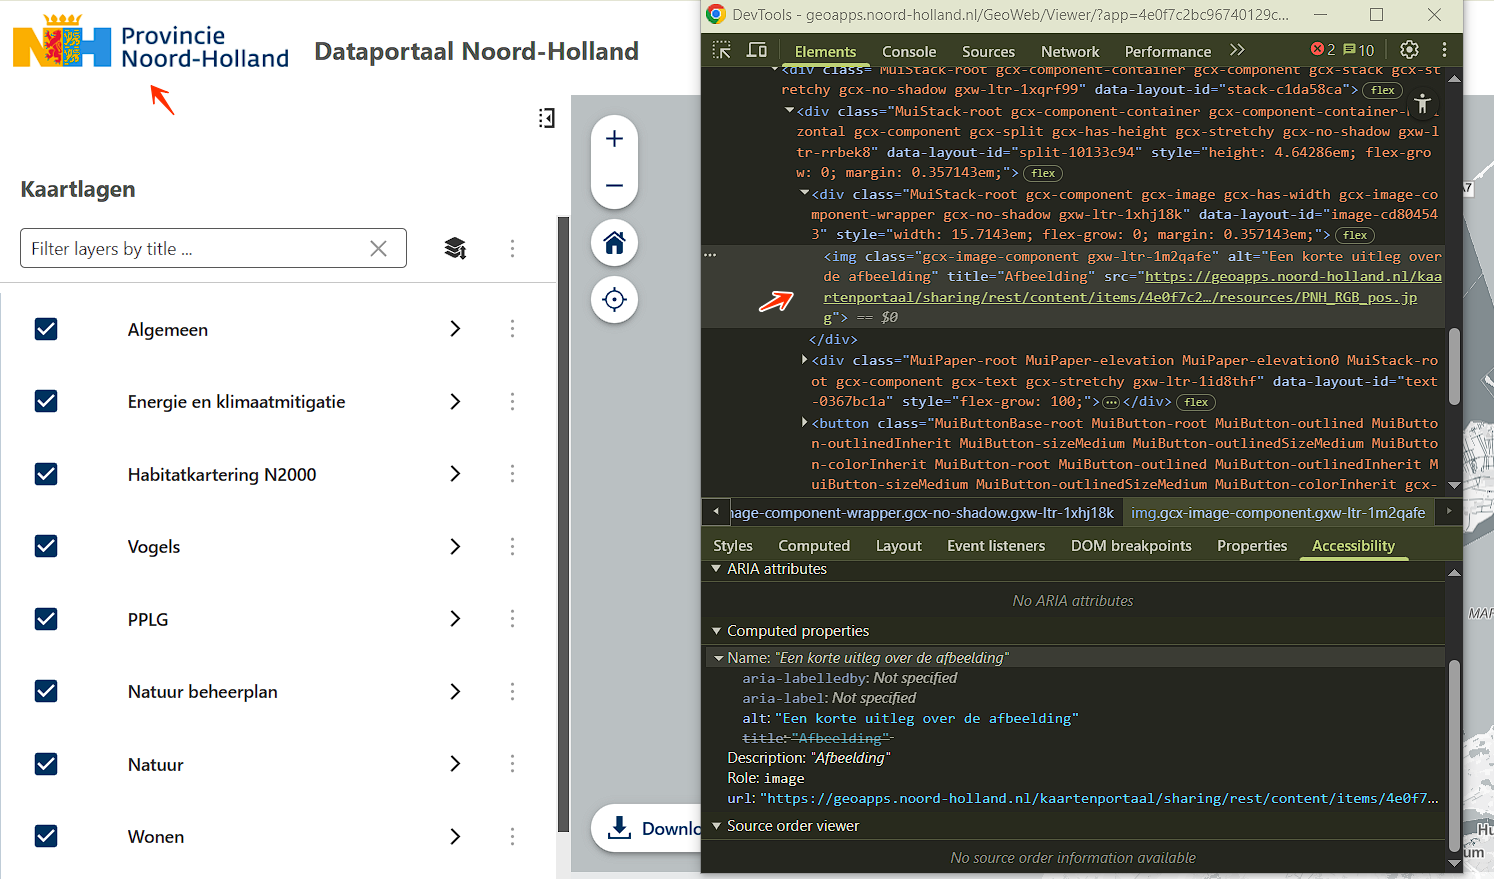Screen dimensions: 1494x879
Task: Click the Filter layers by title field
Action: coord(195,249)
